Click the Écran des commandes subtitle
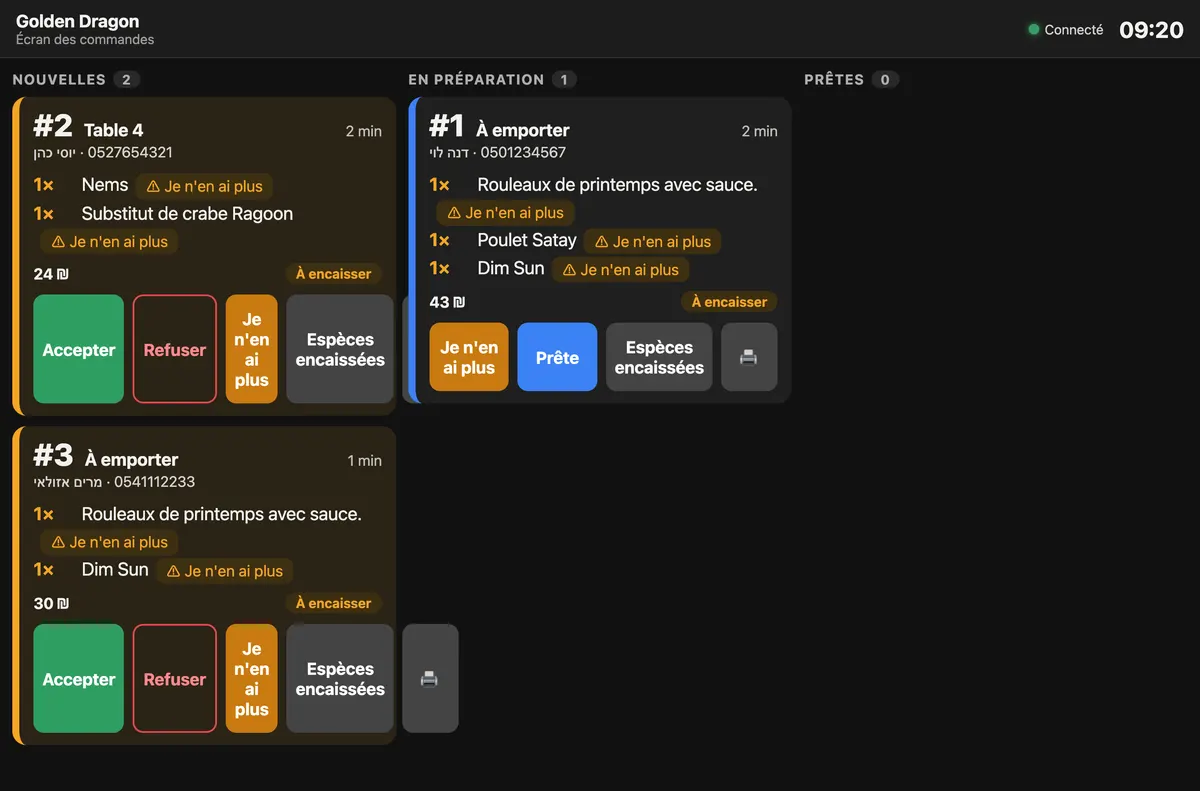 point(85,40)
